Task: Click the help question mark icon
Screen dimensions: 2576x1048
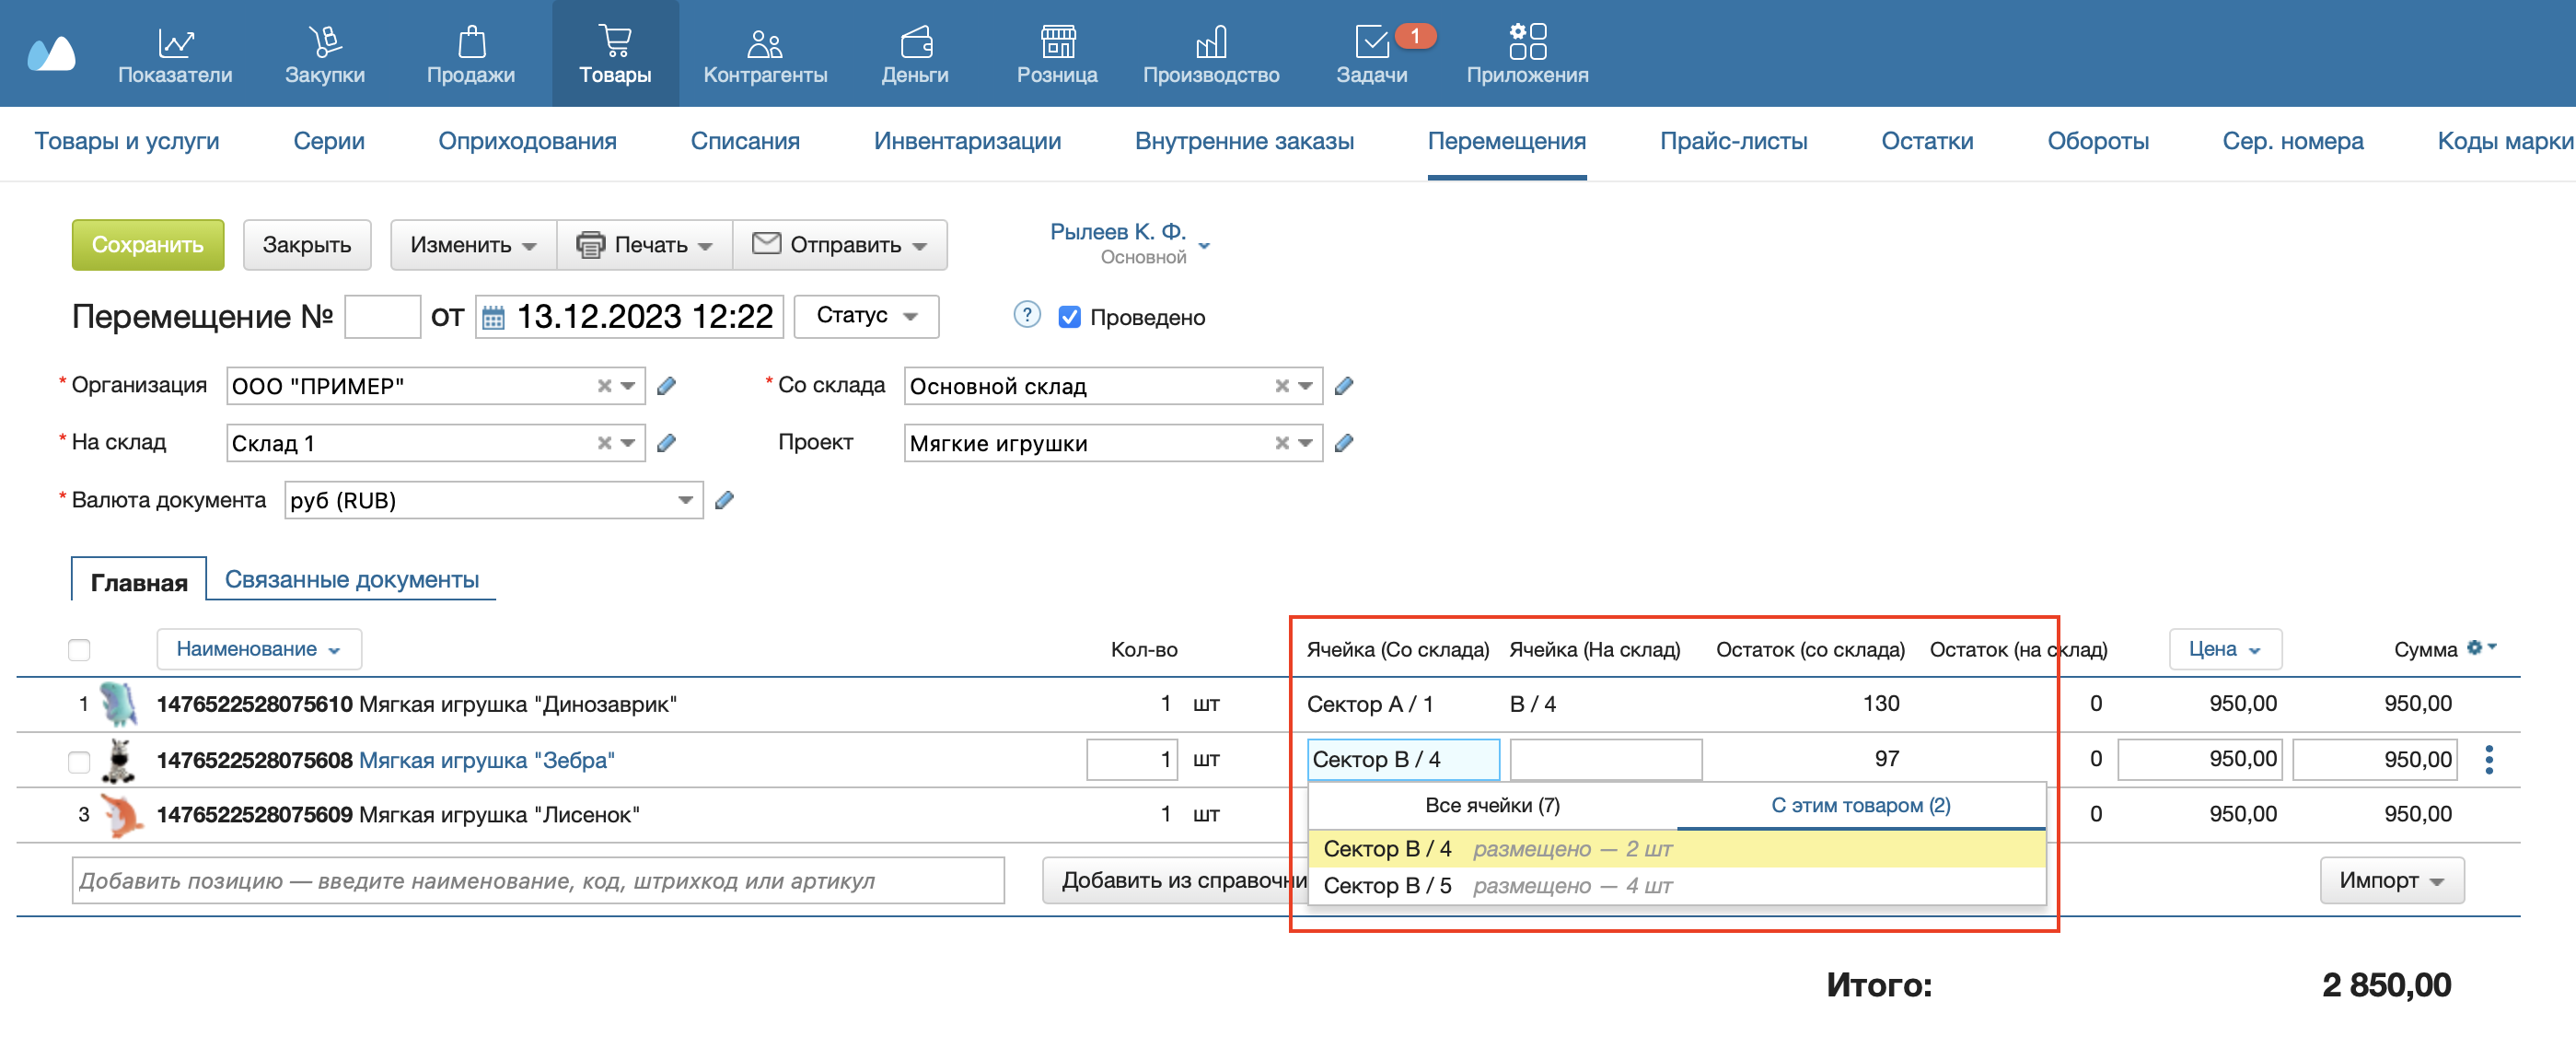Action: (1026, 315)
